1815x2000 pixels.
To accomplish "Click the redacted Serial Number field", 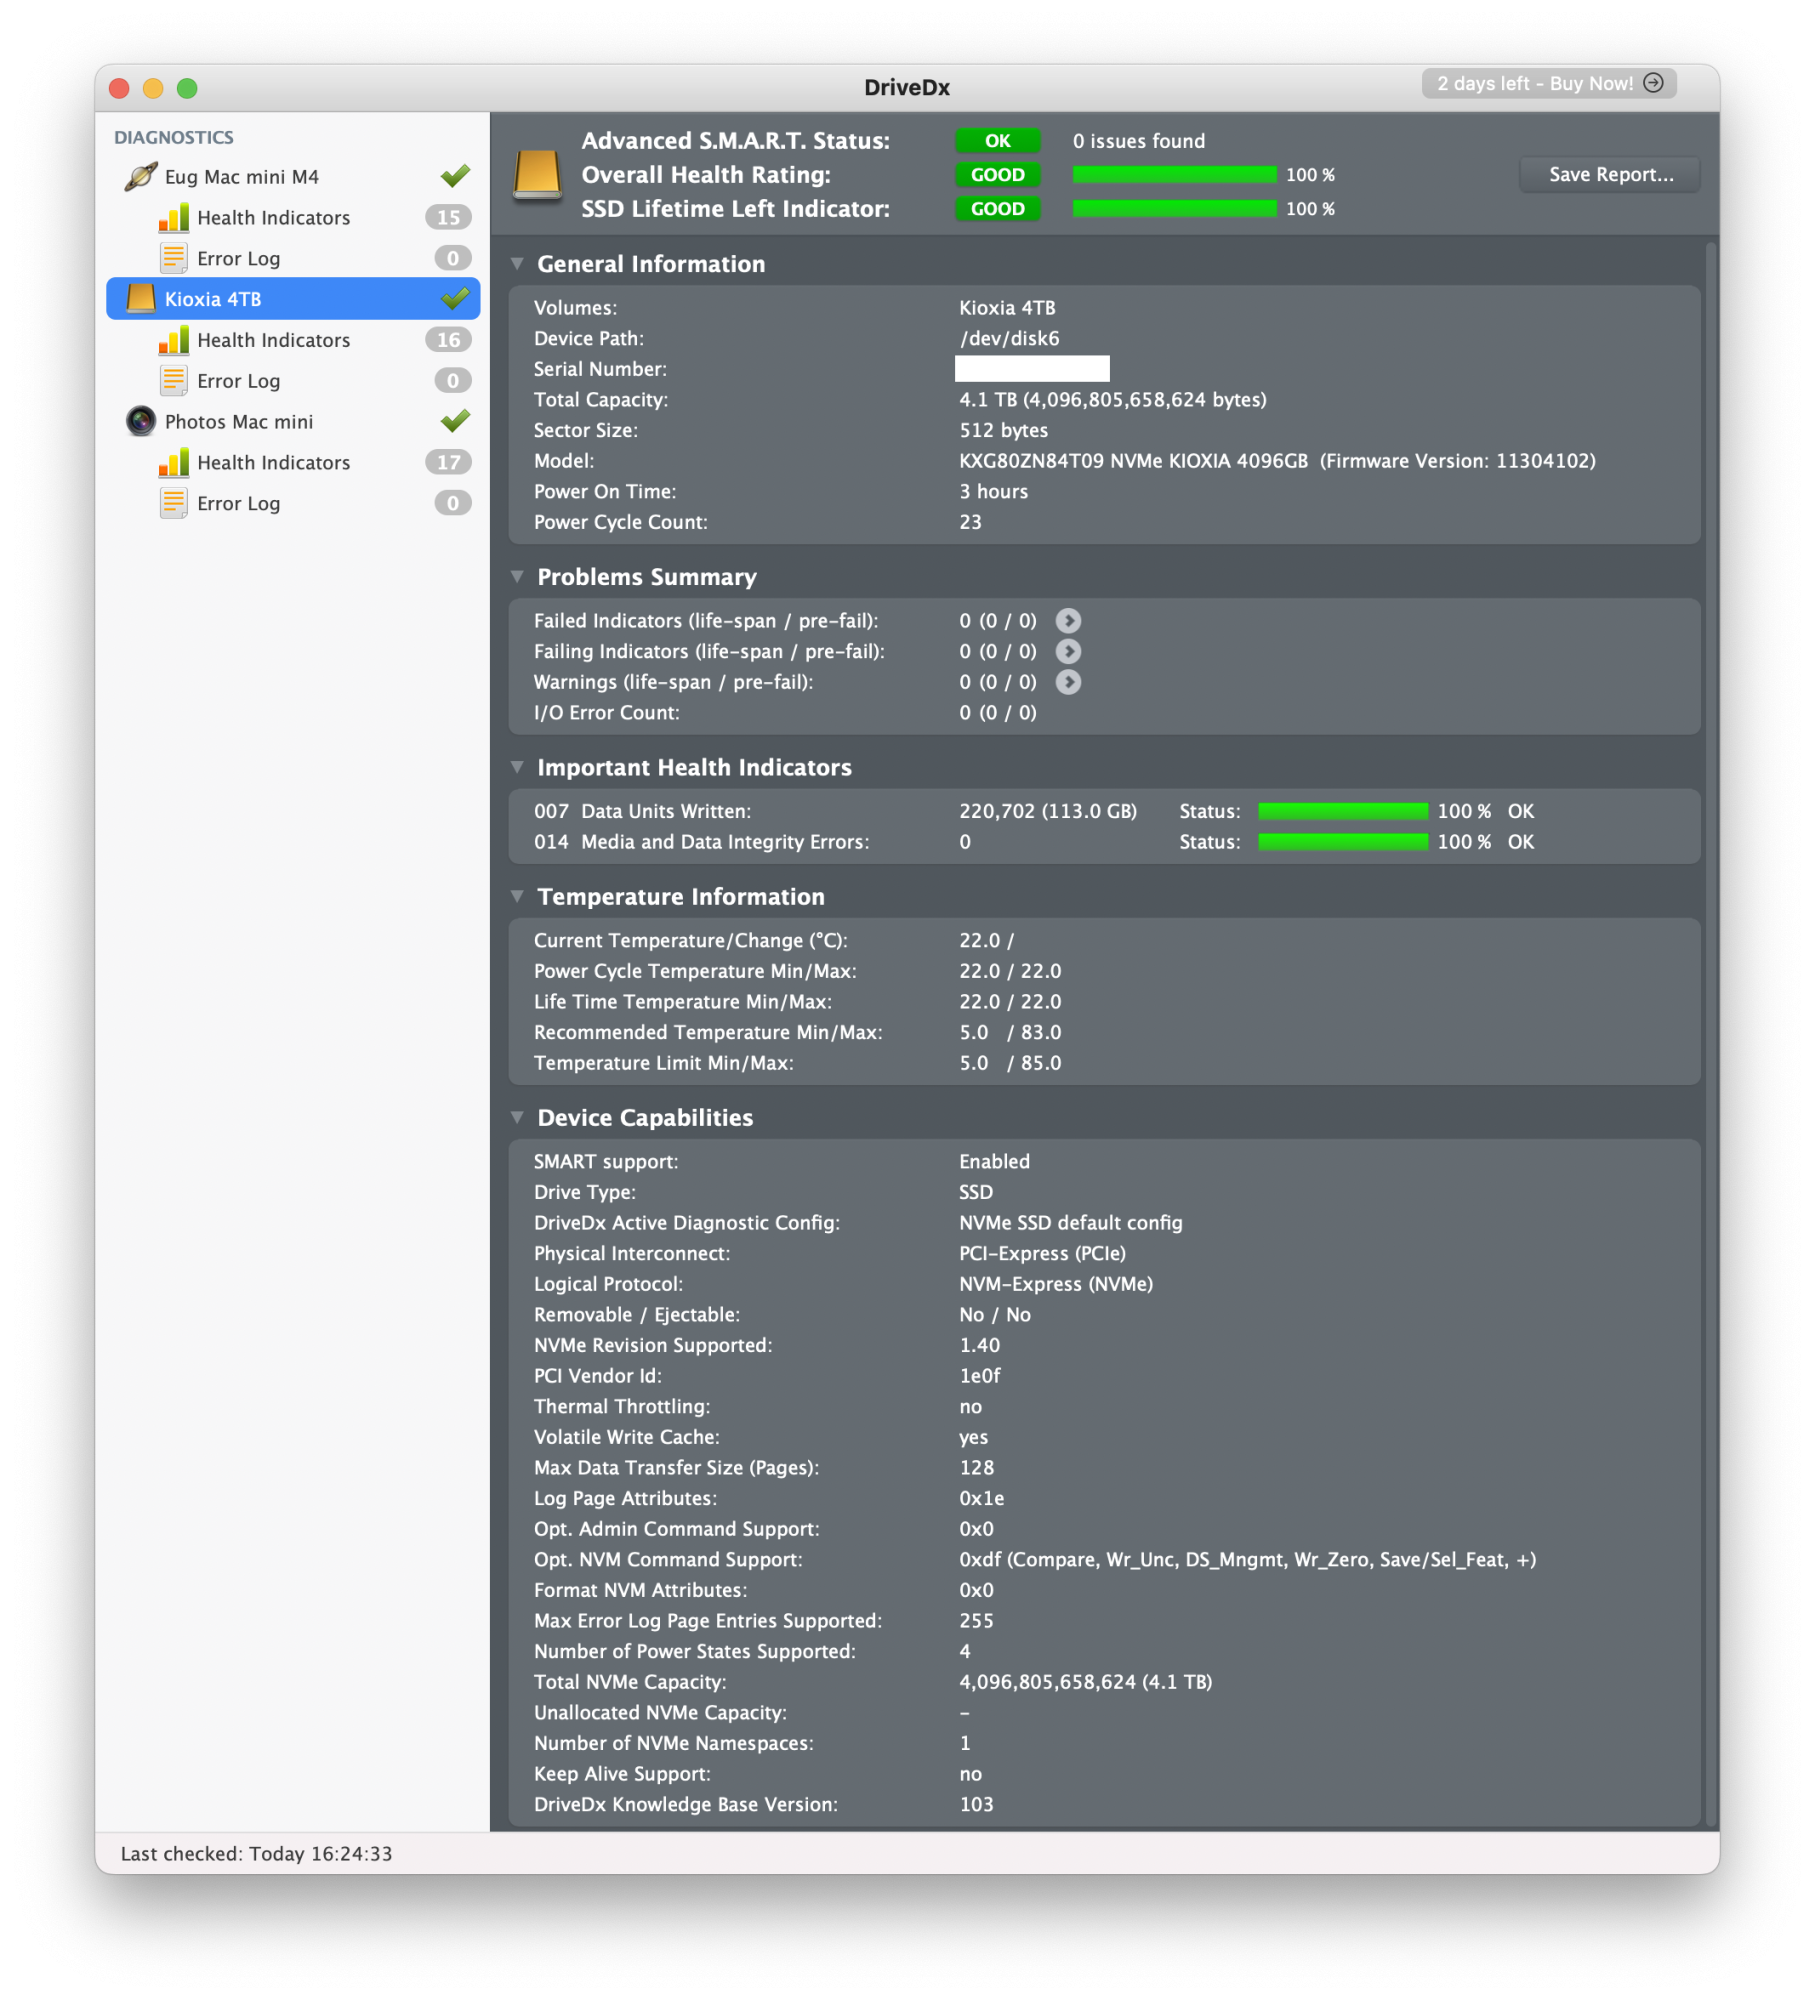I will pos(1032,369).
